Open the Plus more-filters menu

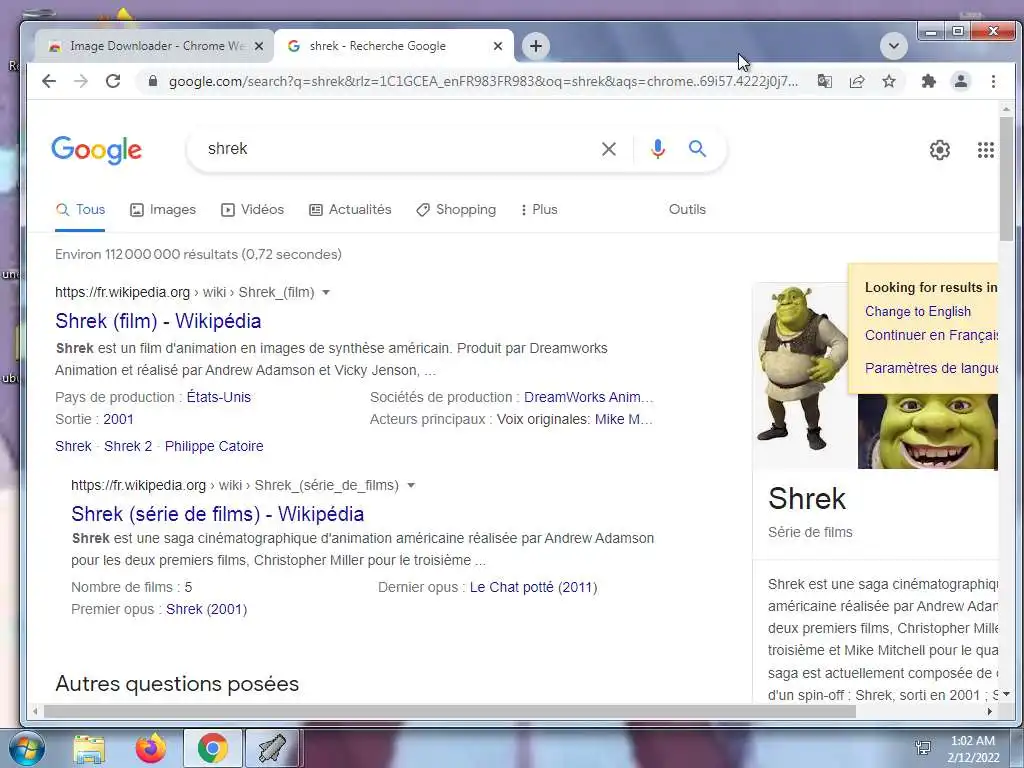point(539,210)
